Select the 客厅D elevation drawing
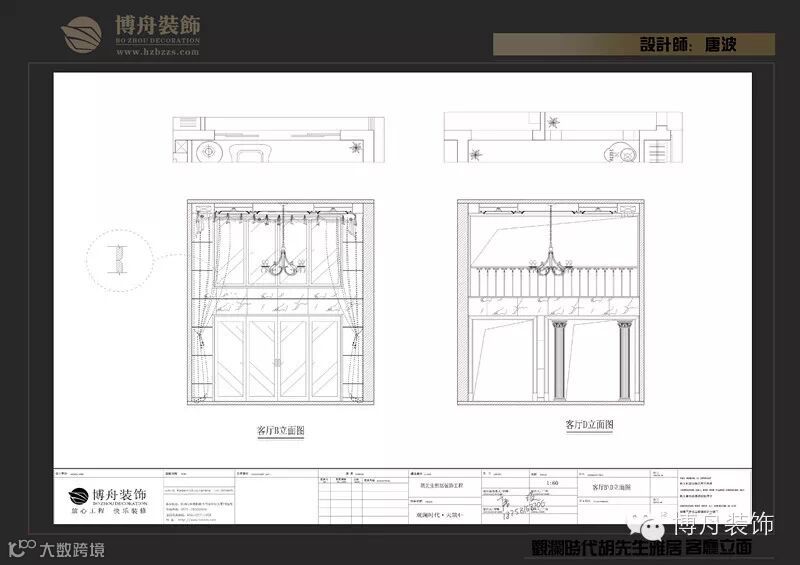Image resolution: width=800 pixels, height=565 pixels. (551, 302)
